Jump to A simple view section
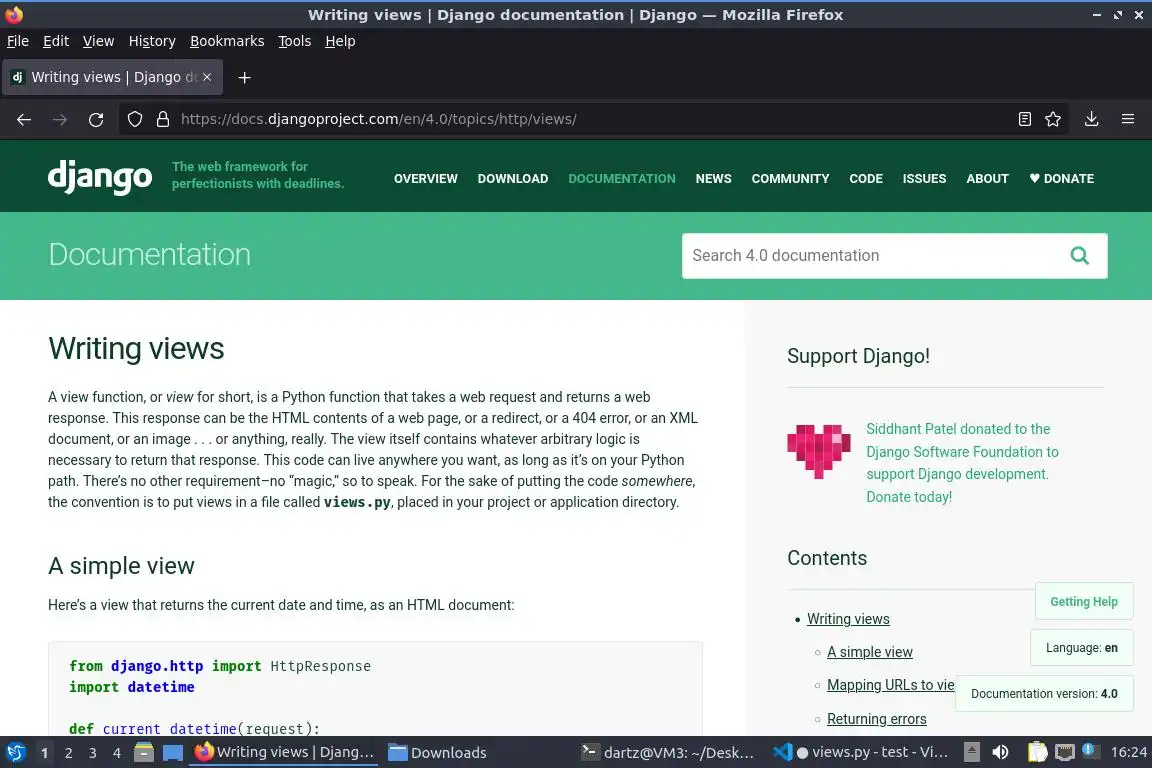This screenshot has height=768, width=1152. click(870, 652)
